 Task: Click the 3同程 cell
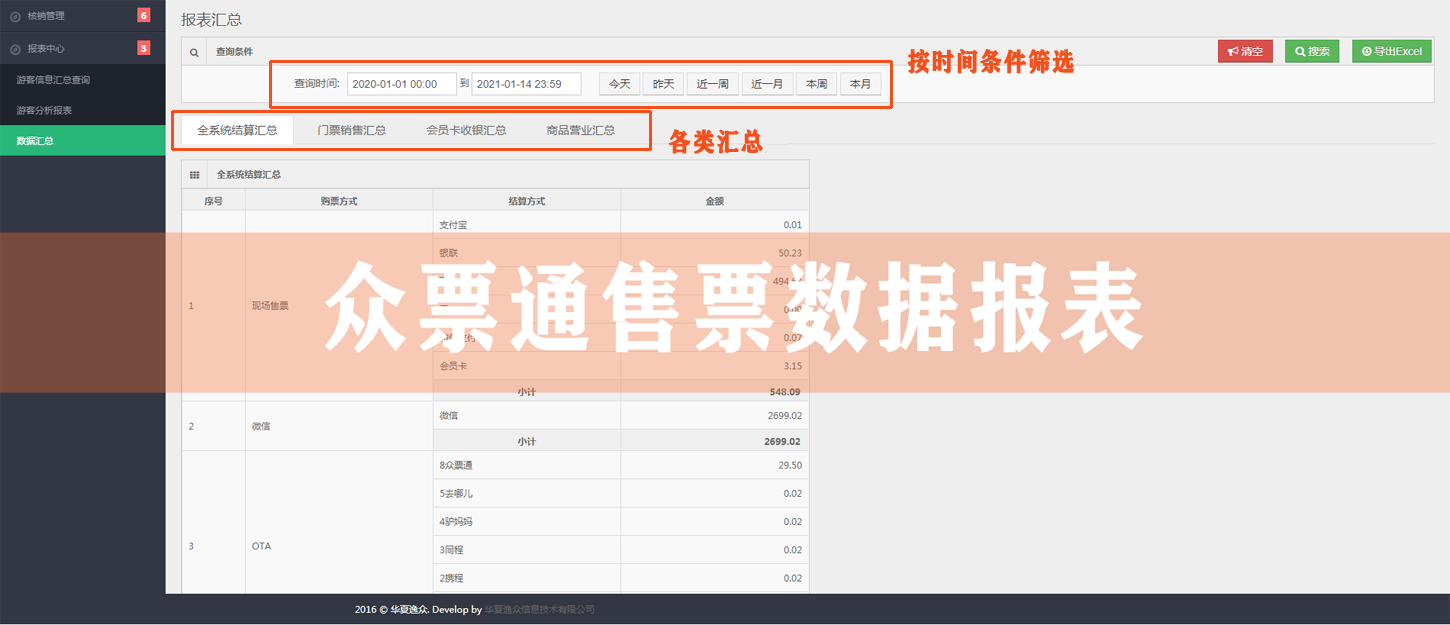pyautogui.click(x=527, y=549)
